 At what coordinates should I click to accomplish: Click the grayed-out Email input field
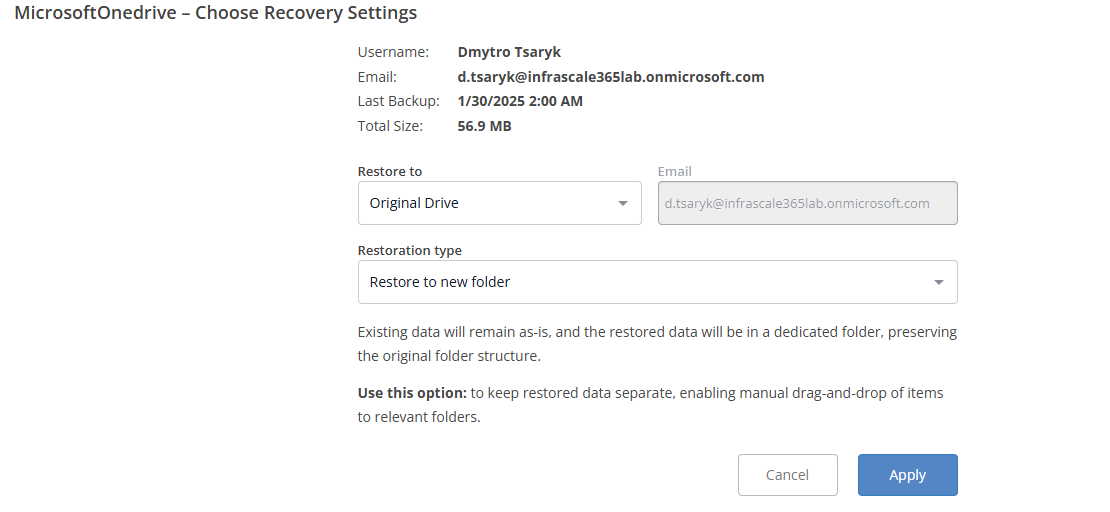pyautogui.click(x=807, y=203)
